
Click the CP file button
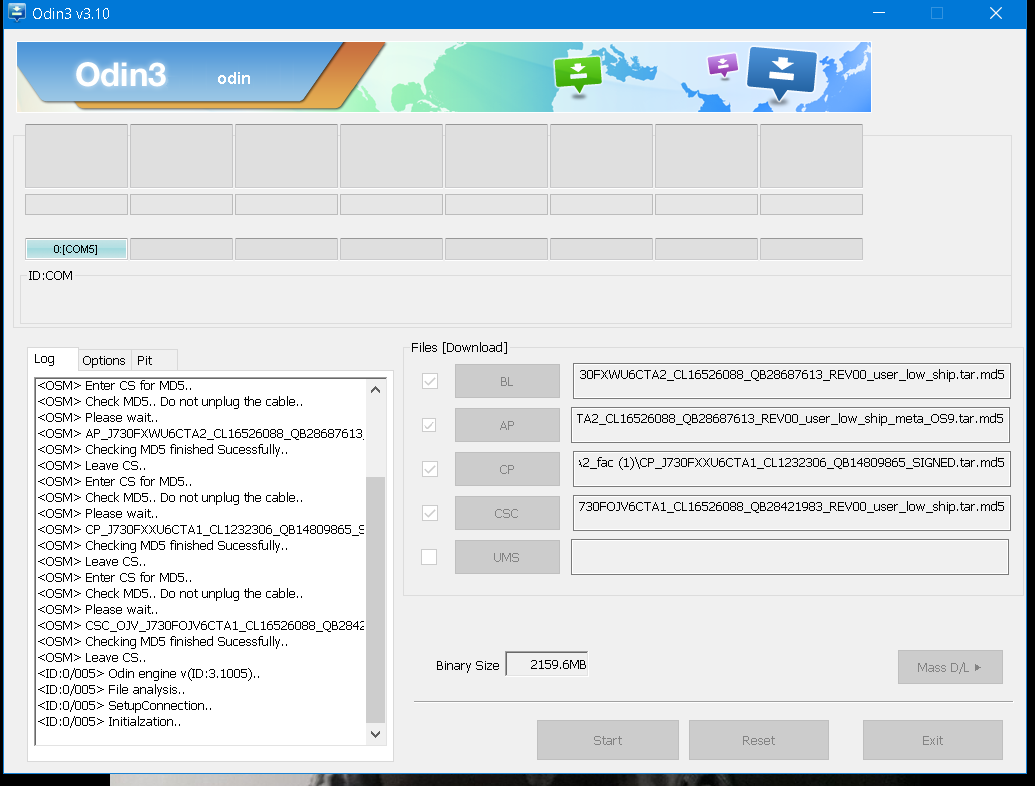pos(507,469)
